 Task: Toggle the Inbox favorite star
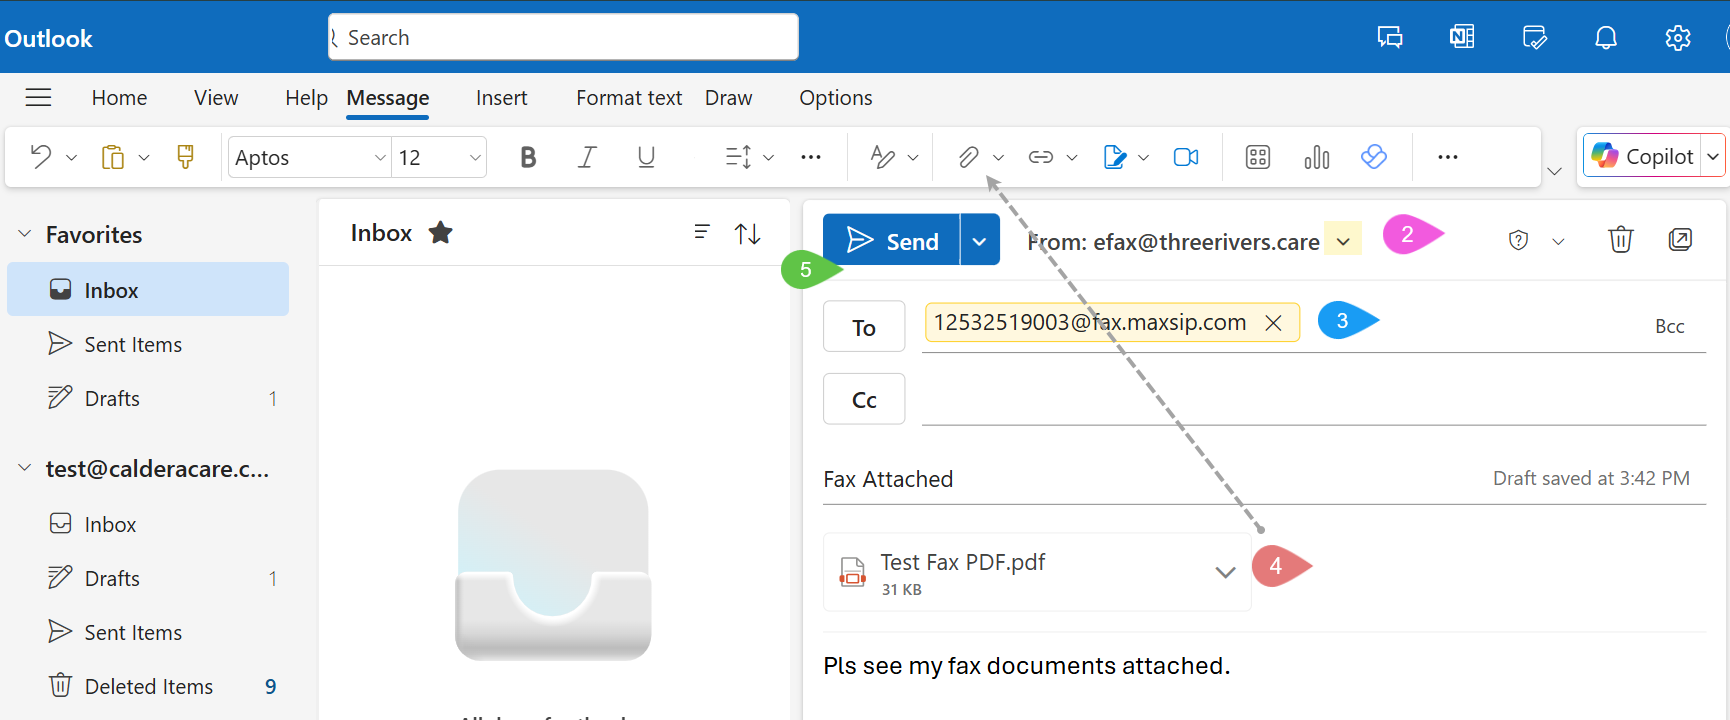440,233
